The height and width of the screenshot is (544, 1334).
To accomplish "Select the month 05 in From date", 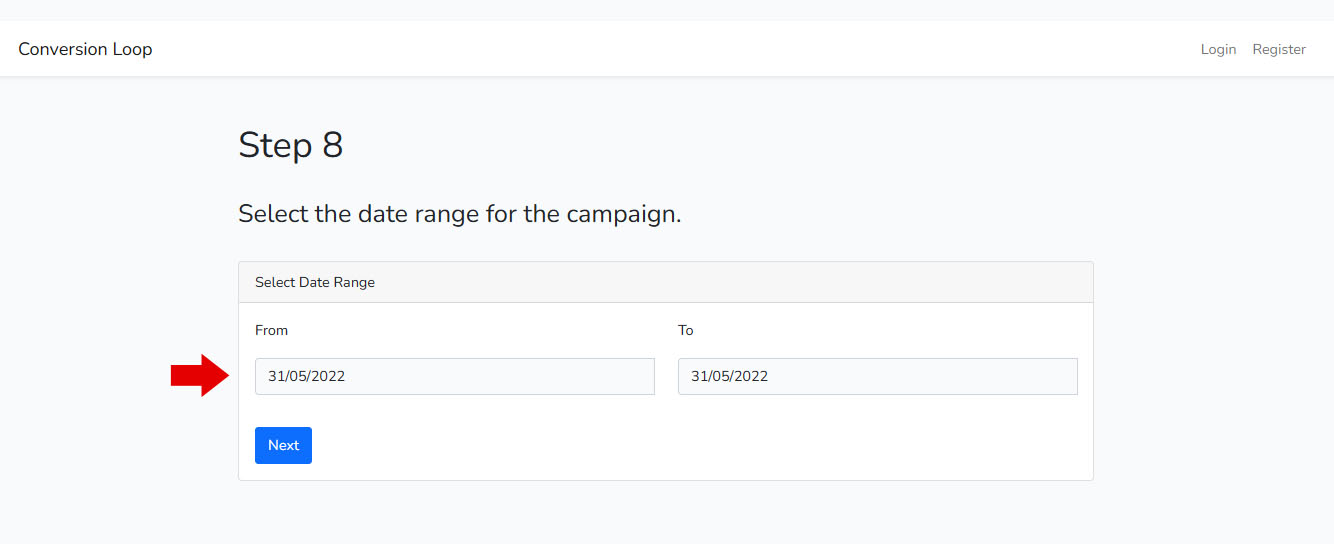I will pos(299,377).
